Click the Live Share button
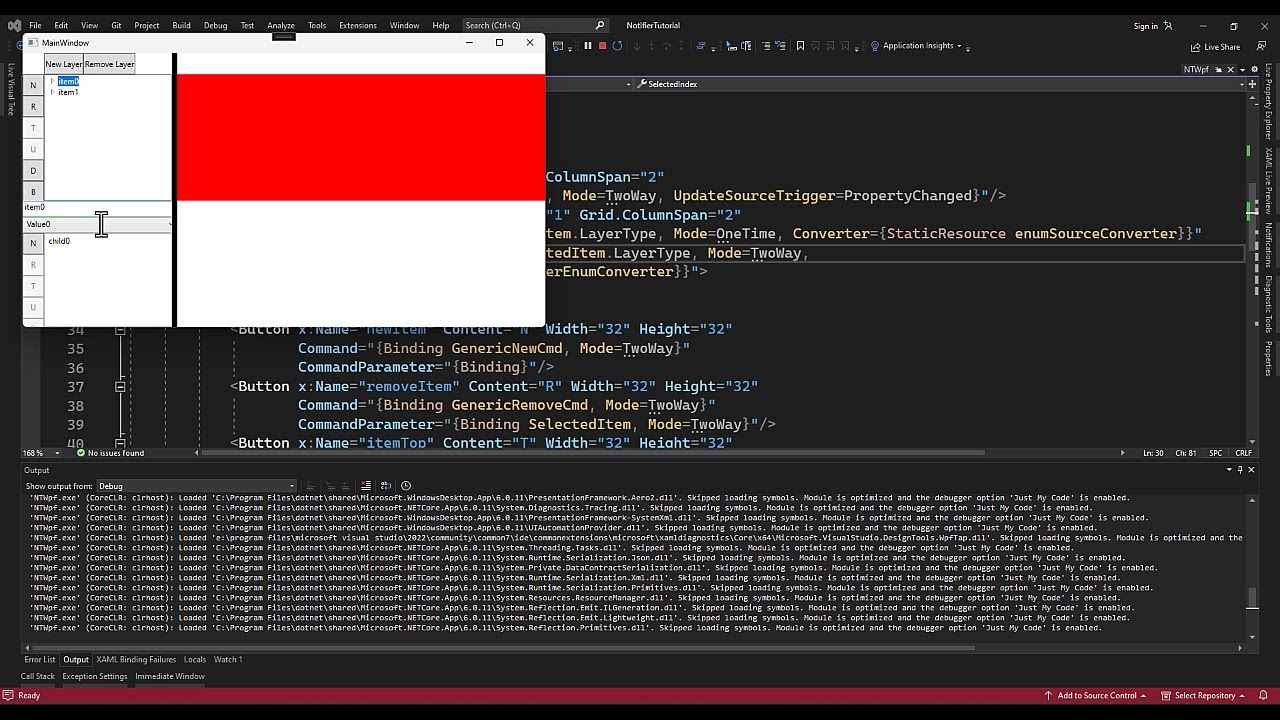 [x=1215, y=47]
